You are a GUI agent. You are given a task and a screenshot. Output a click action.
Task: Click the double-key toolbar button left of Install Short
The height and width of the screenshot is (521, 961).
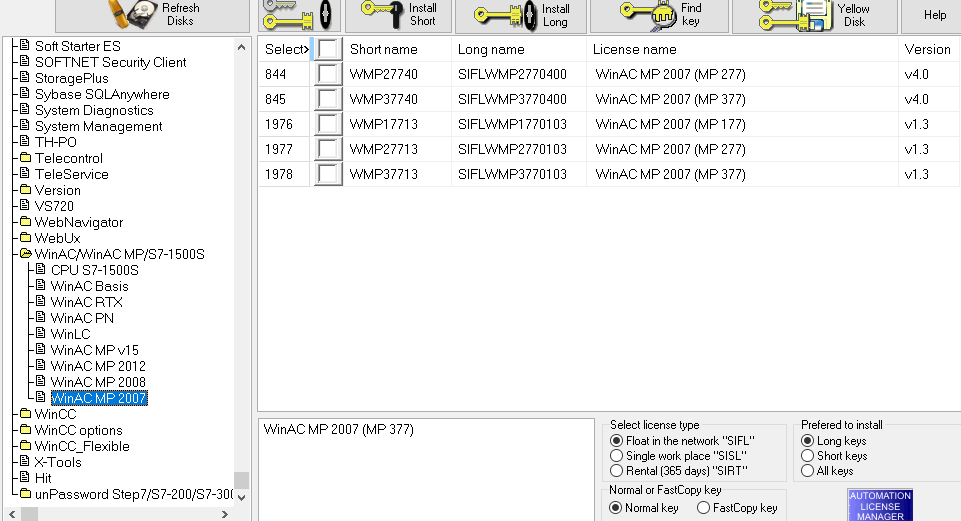click(x=298, y=15)
